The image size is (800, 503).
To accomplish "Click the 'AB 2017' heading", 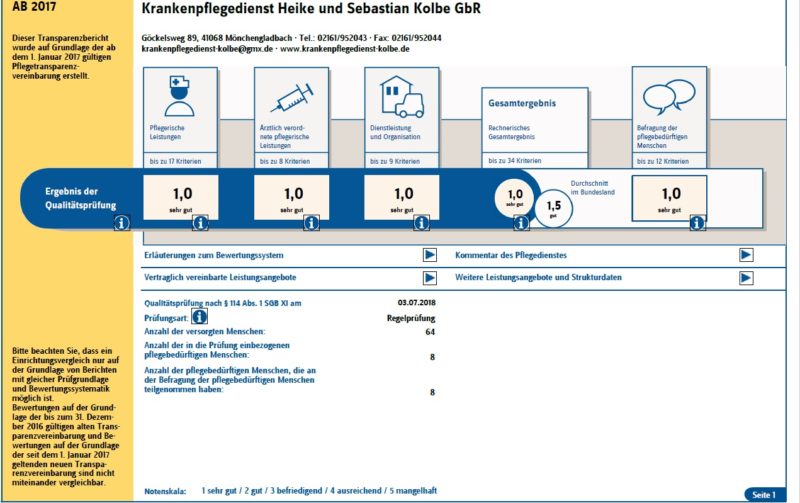I will [34, 7].
